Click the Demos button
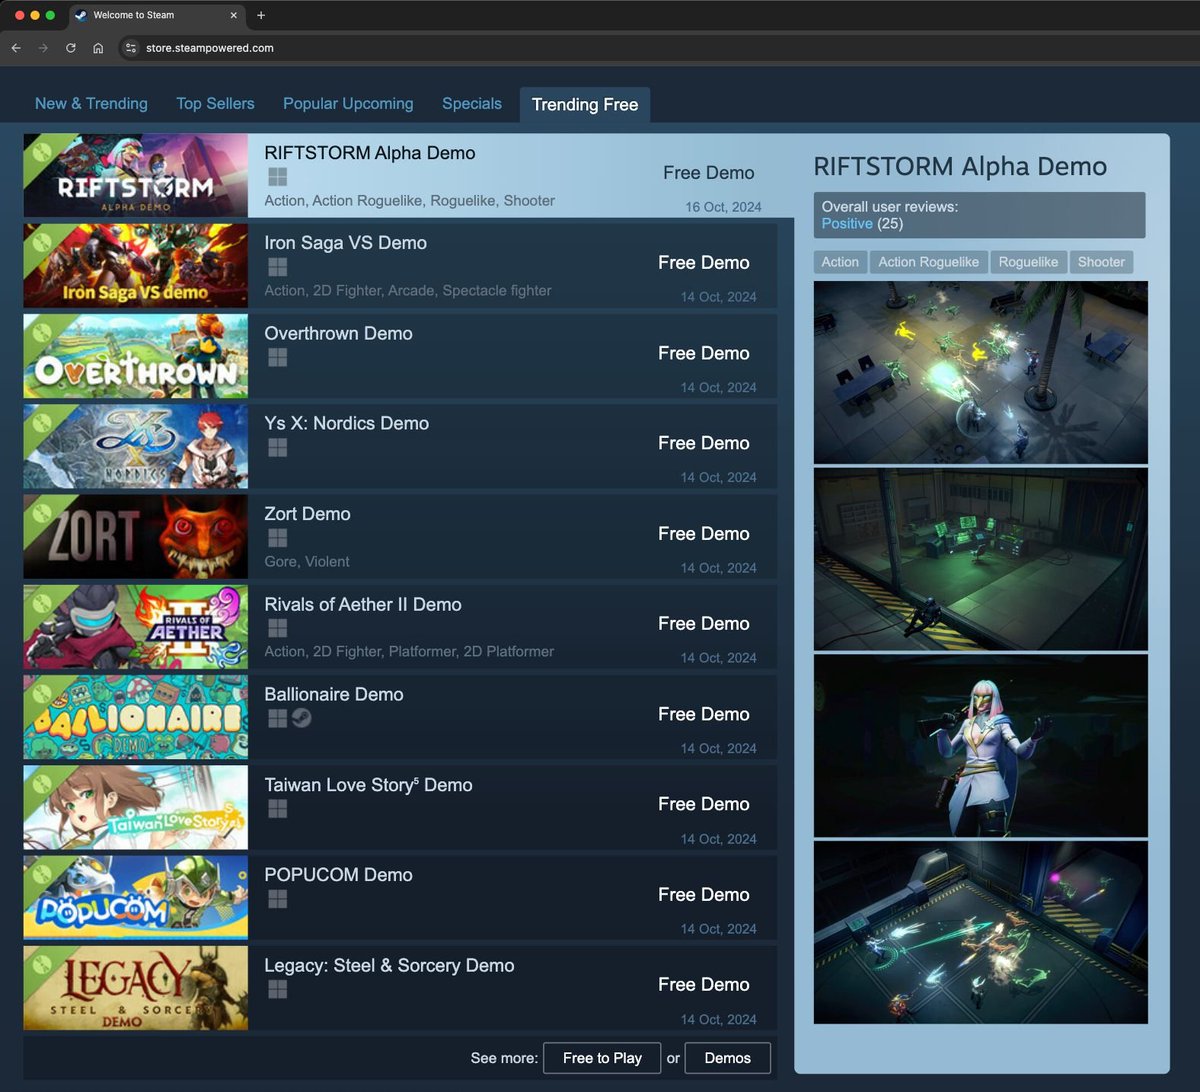 pos(727,1058)
